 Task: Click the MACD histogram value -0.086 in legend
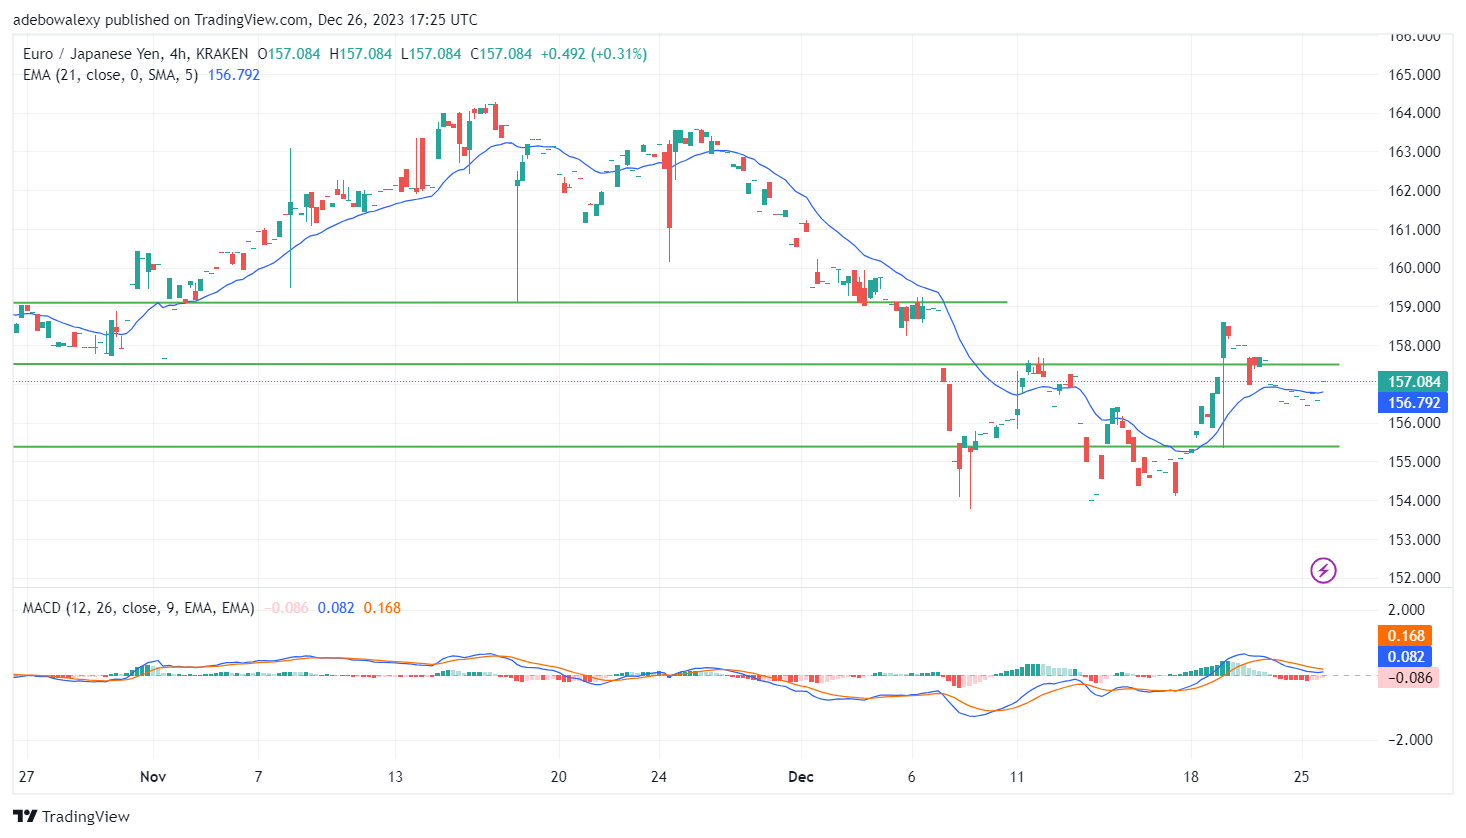(287, 608)
